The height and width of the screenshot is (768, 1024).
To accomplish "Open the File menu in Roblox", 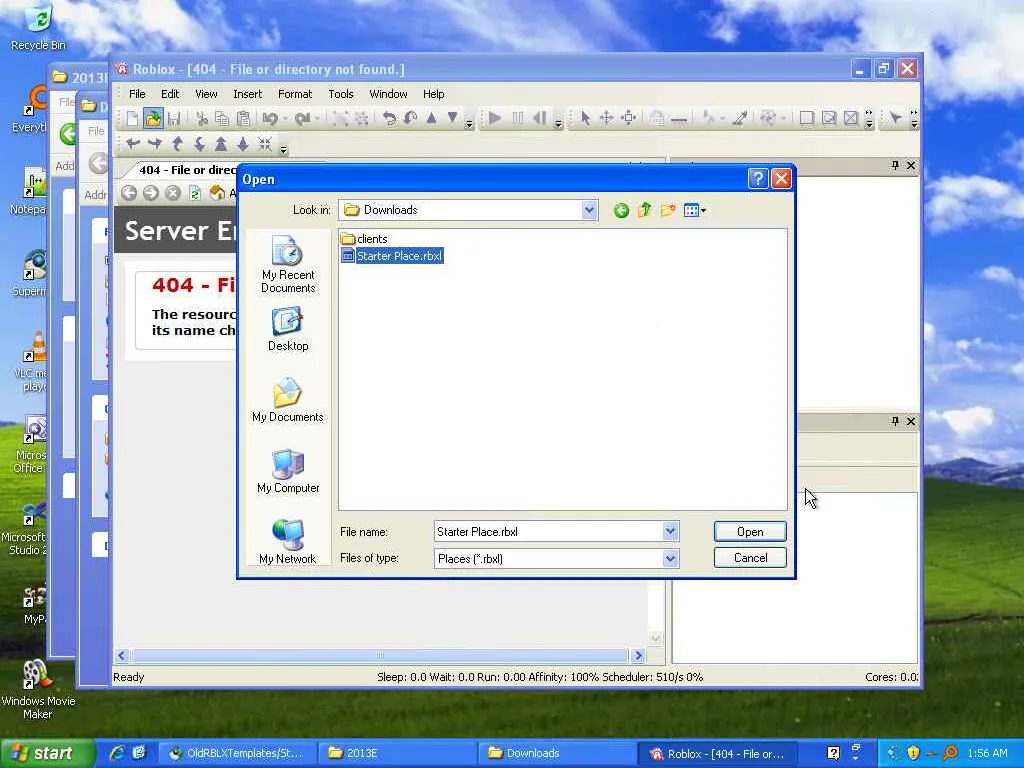I will click(x=137, y=94).
